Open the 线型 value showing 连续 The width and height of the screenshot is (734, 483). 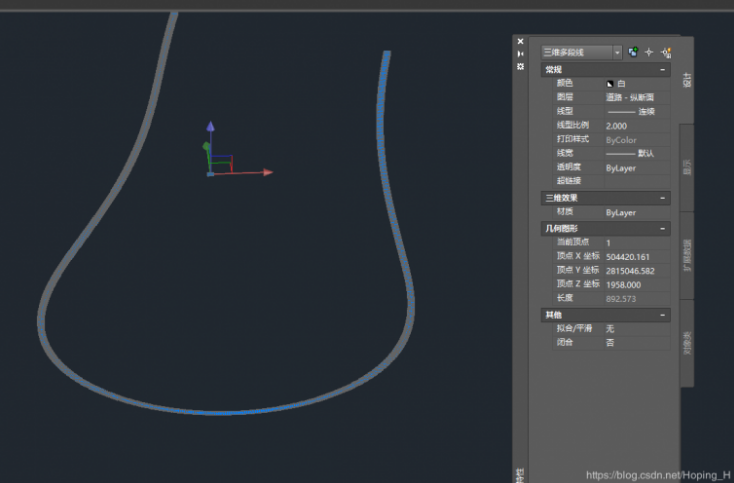coord(637,111)
